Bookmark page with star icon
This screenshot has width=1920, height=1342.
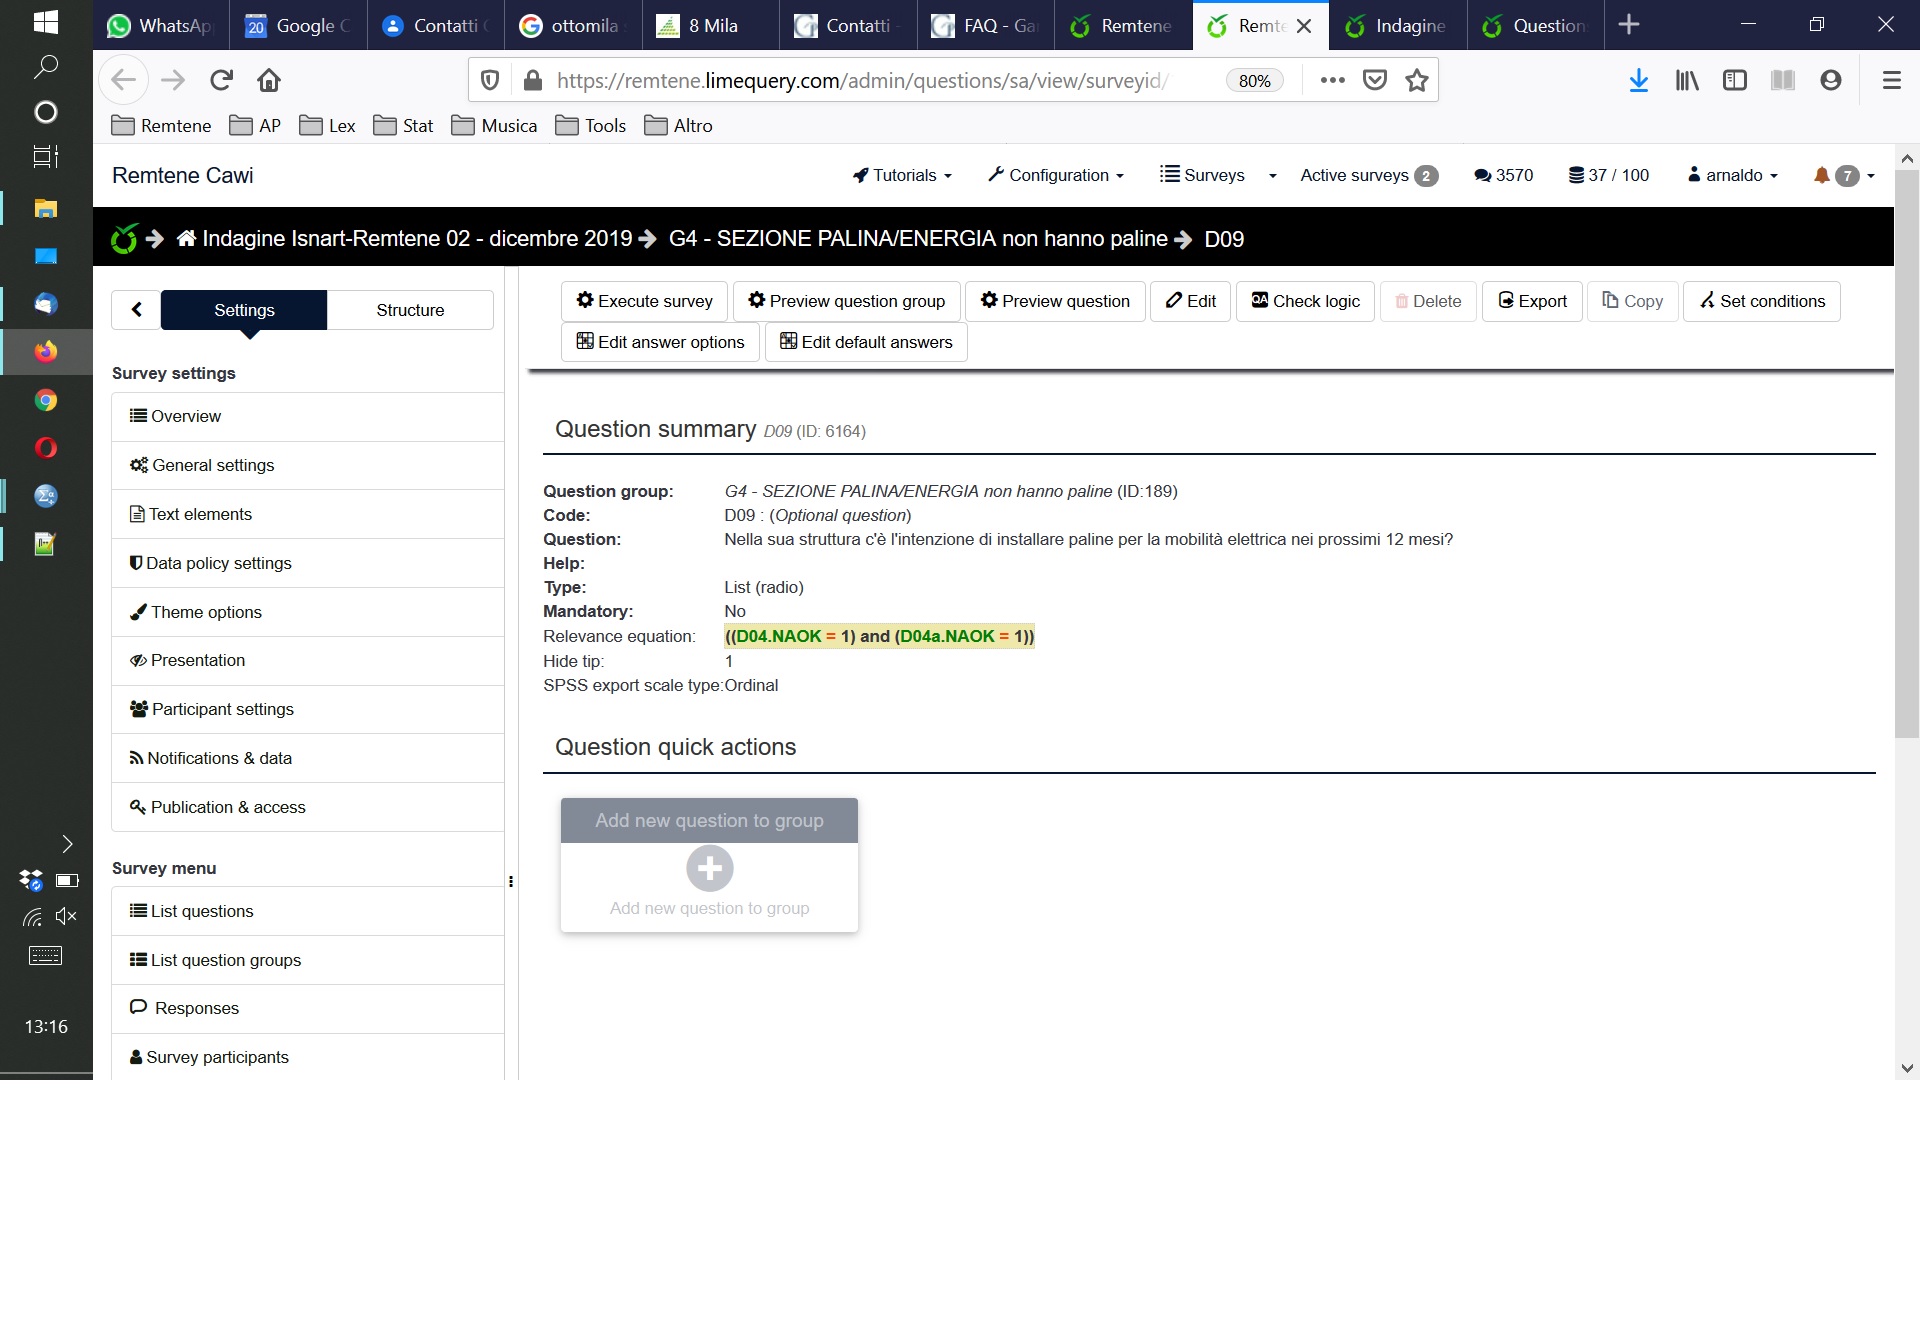click(x=1416, y=80)
